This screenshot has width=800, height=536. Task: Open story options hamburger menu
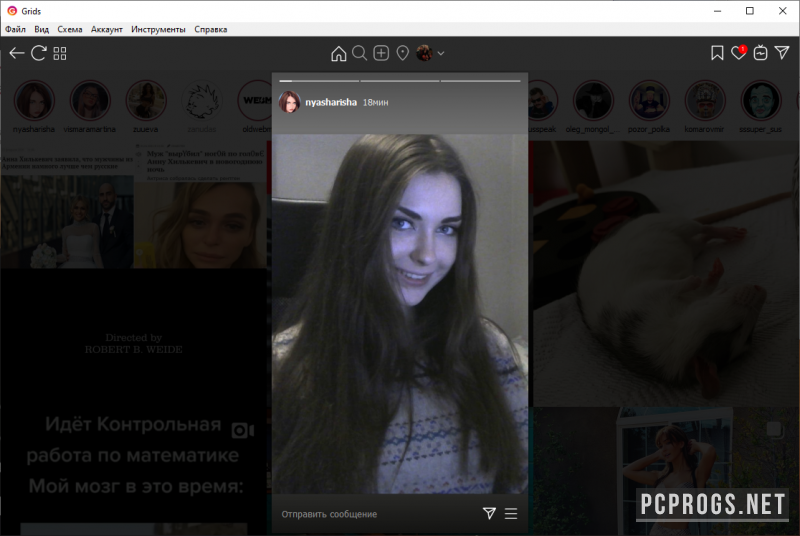[x=511, y=514]
